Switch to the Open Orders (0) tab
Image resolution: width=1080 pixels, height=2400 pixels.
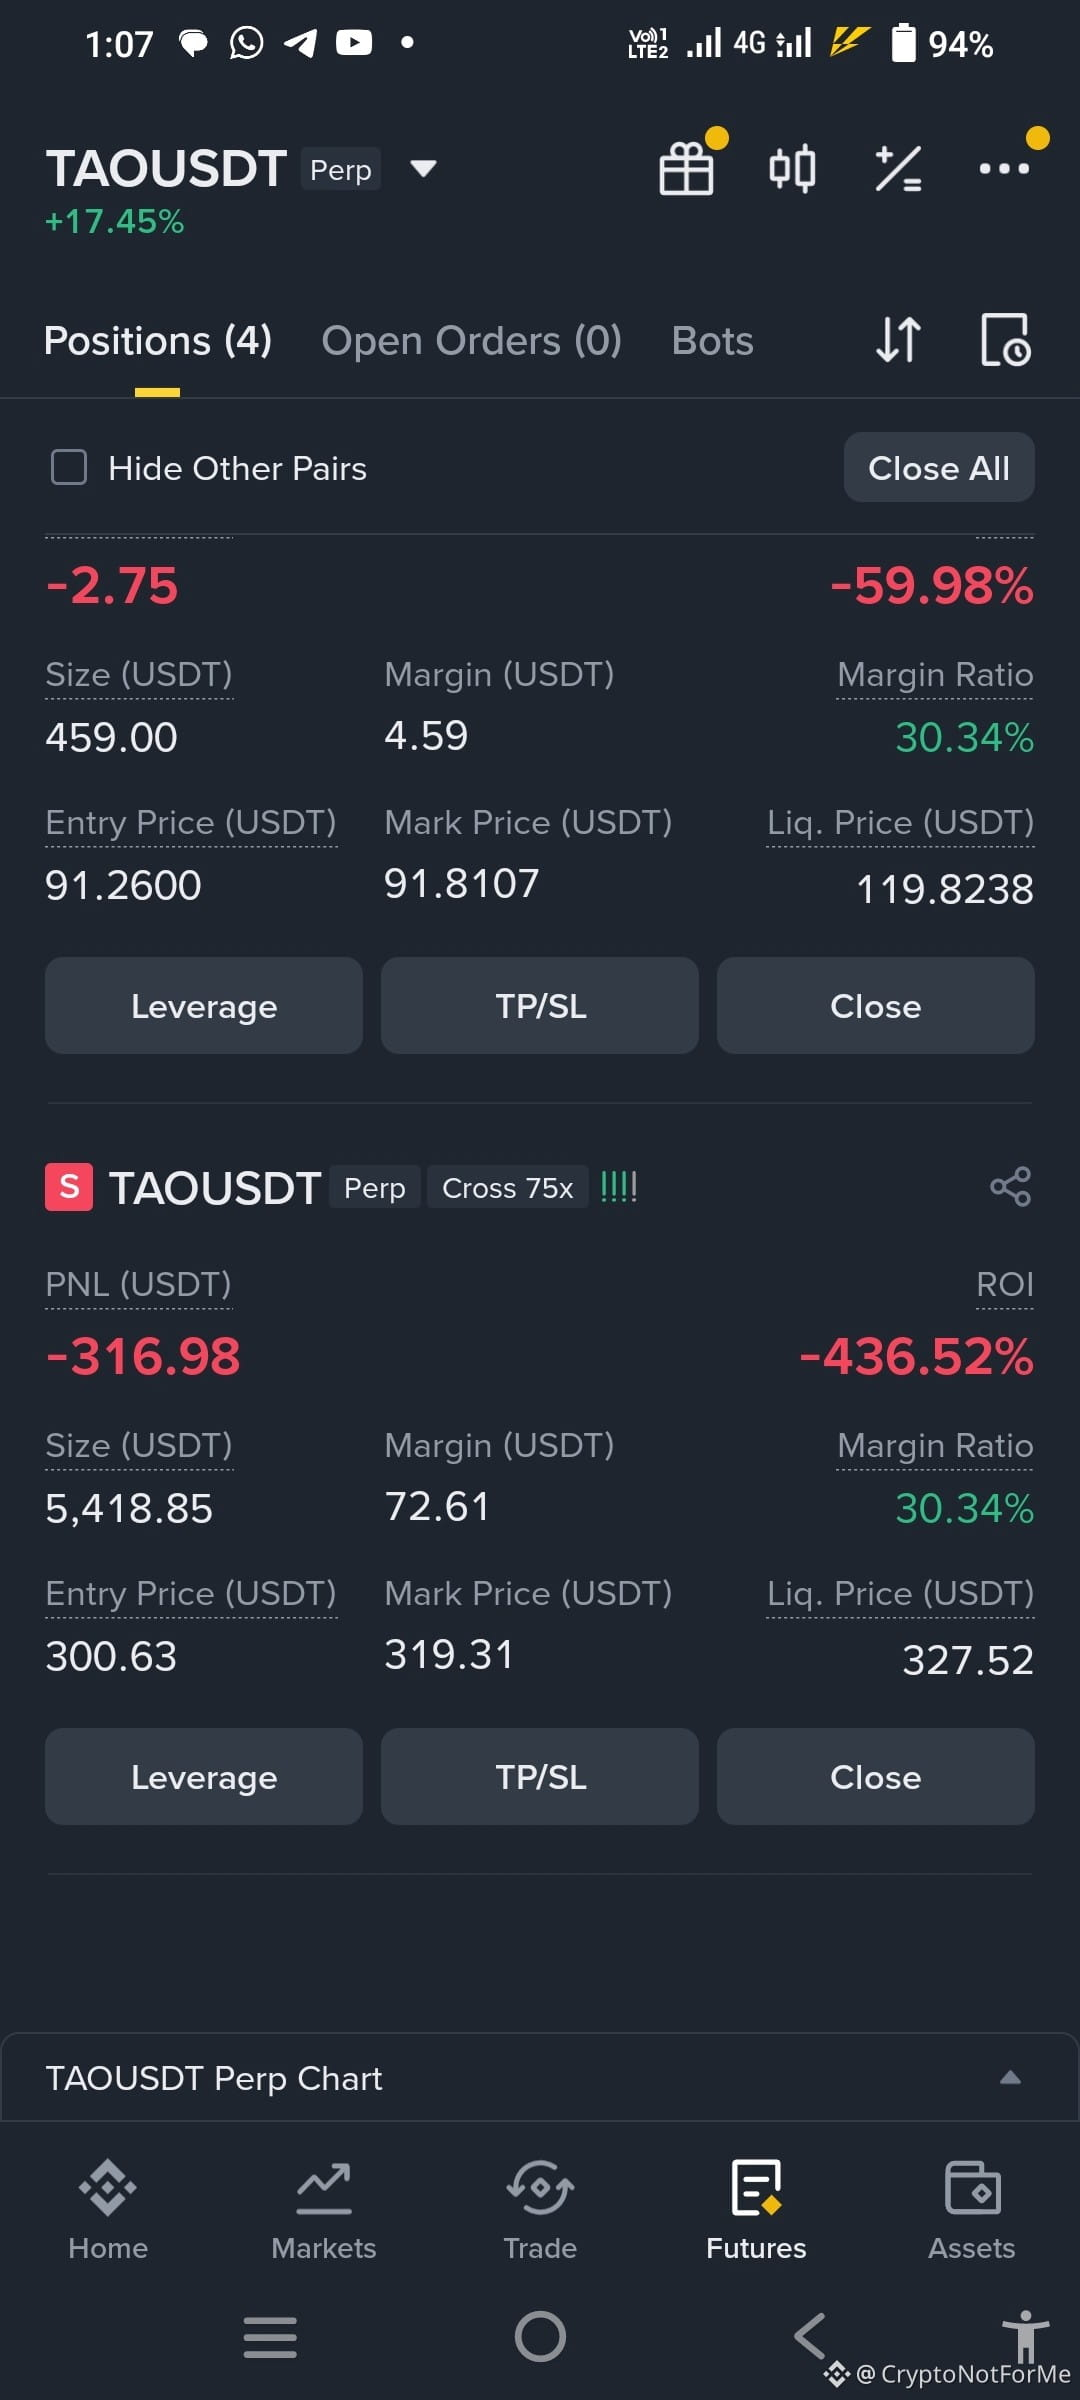[x=471, y=341]
